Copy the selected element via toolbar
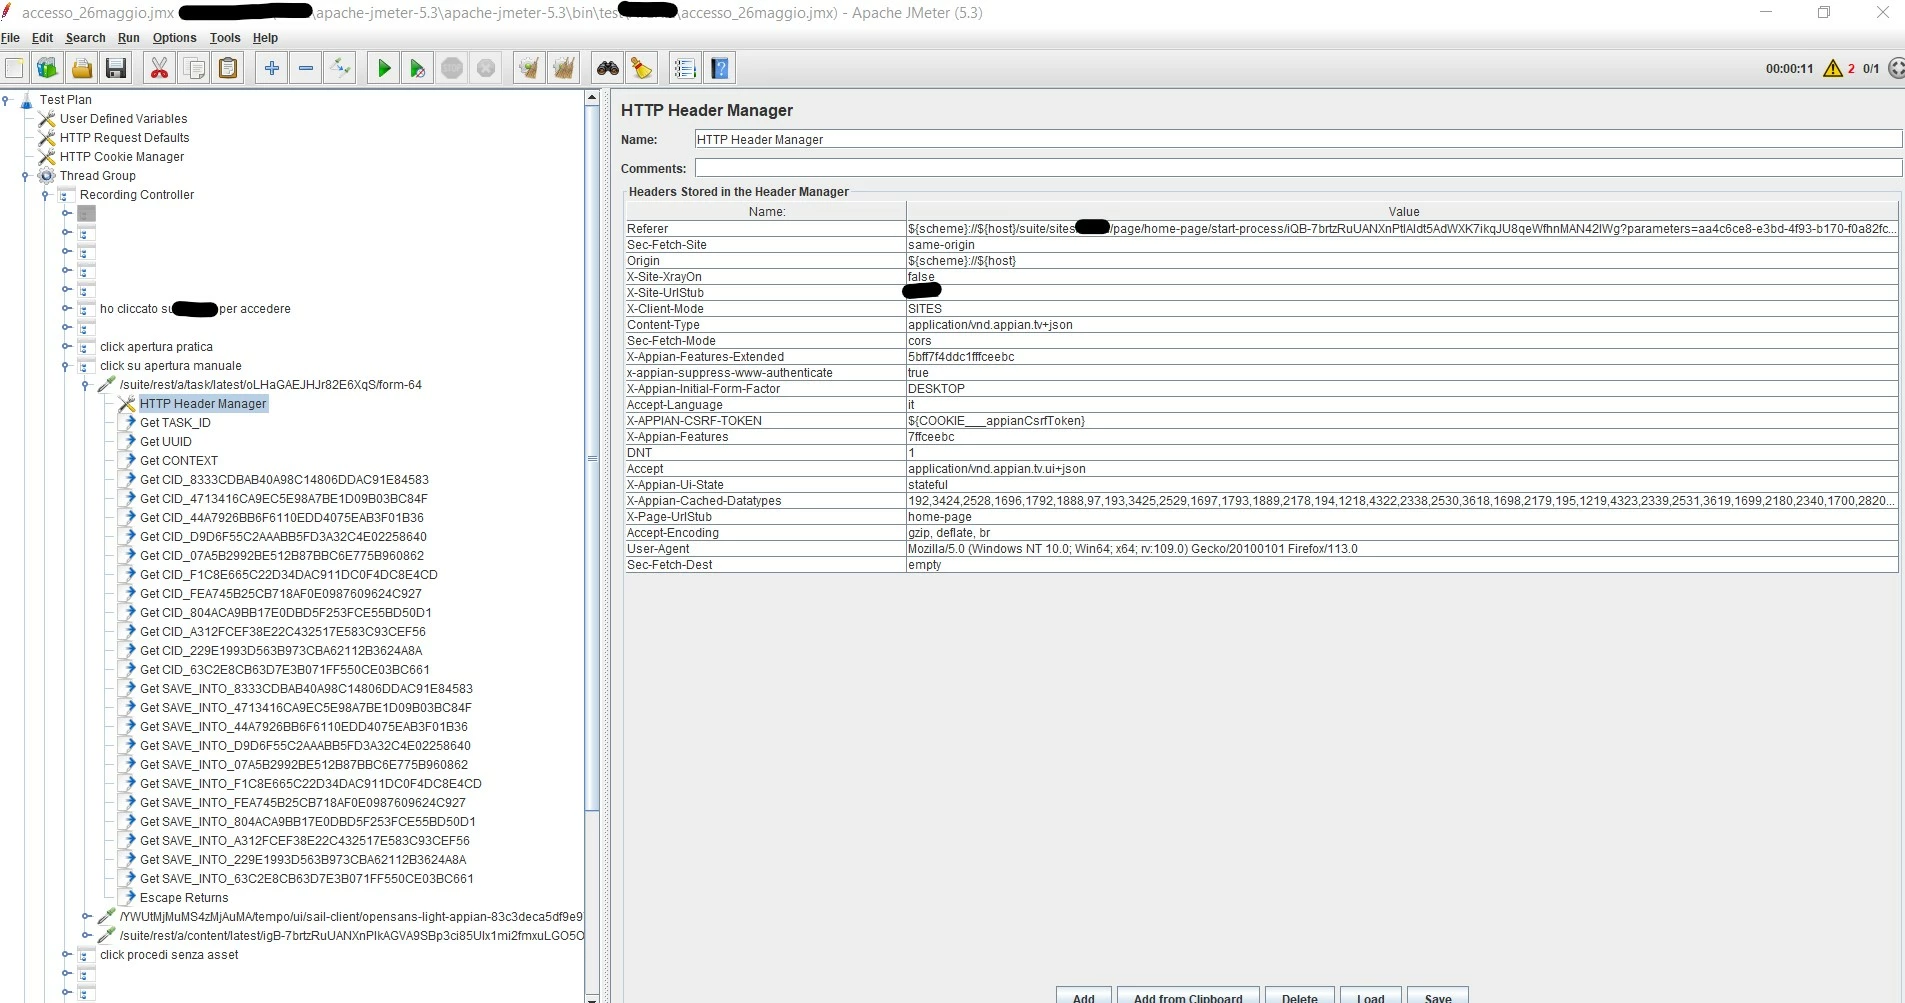The width and height of the screenshot is (1905, 1003). tap(194, 68)
